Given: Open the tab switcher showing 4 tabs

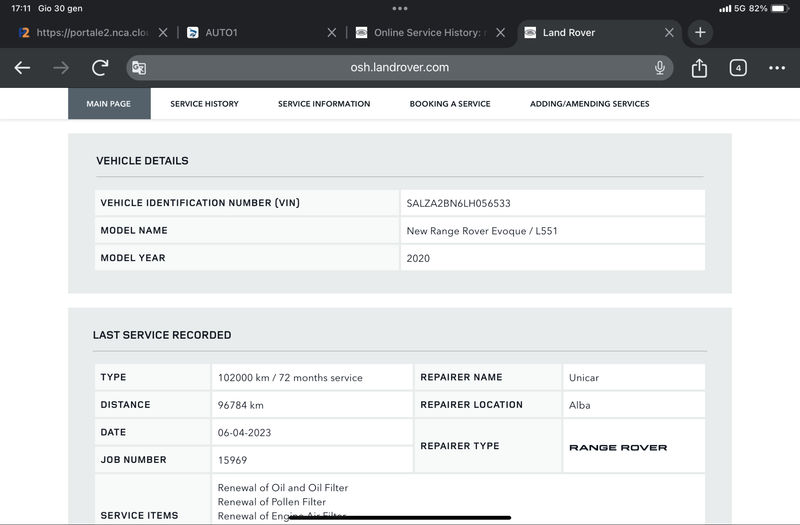Looking at the screenshot, I should click(x=738, y=67).
